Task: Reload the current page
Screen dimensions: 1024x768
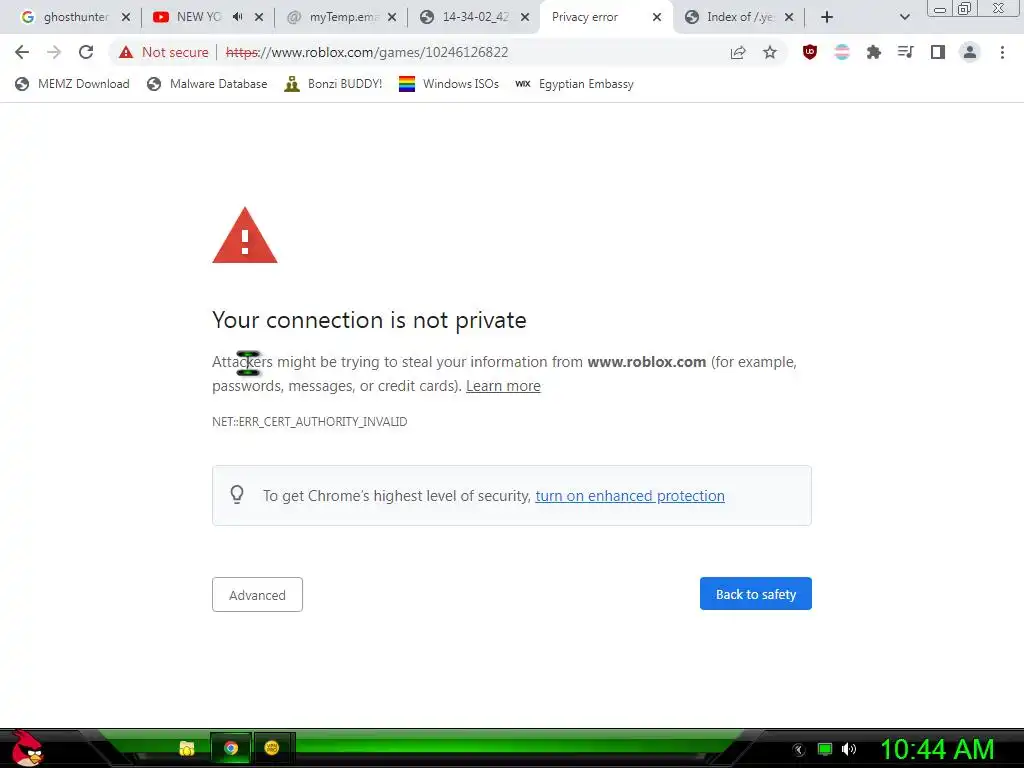Action: [86, 52]
